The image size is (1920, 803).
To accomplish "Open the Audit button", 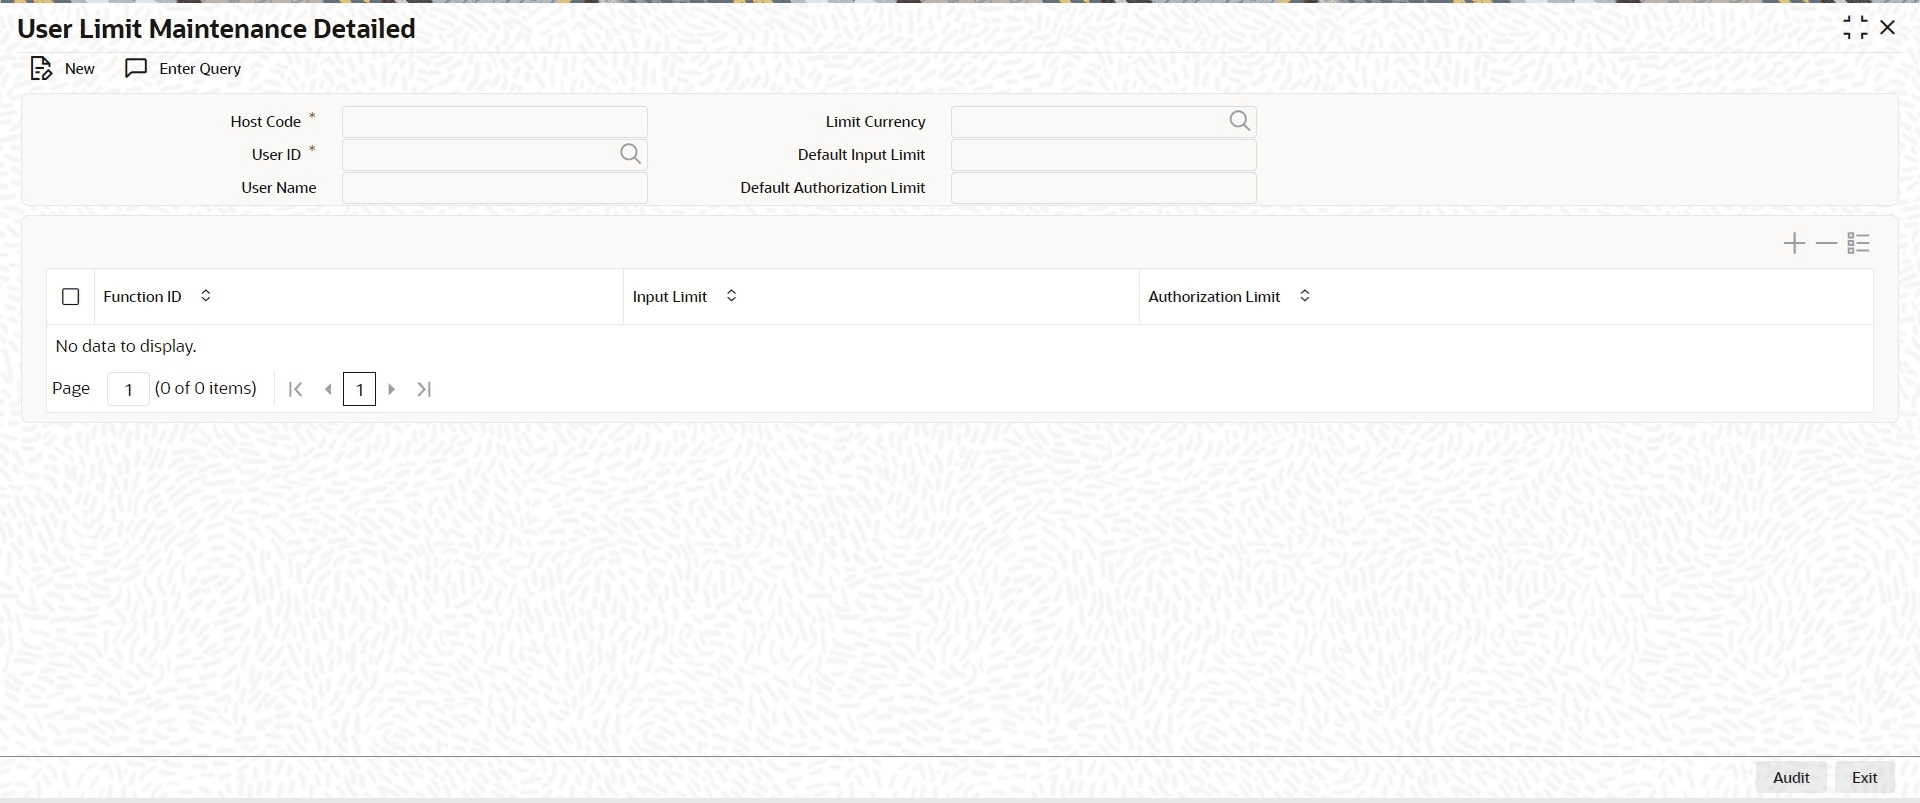I will pos(1791,777).
